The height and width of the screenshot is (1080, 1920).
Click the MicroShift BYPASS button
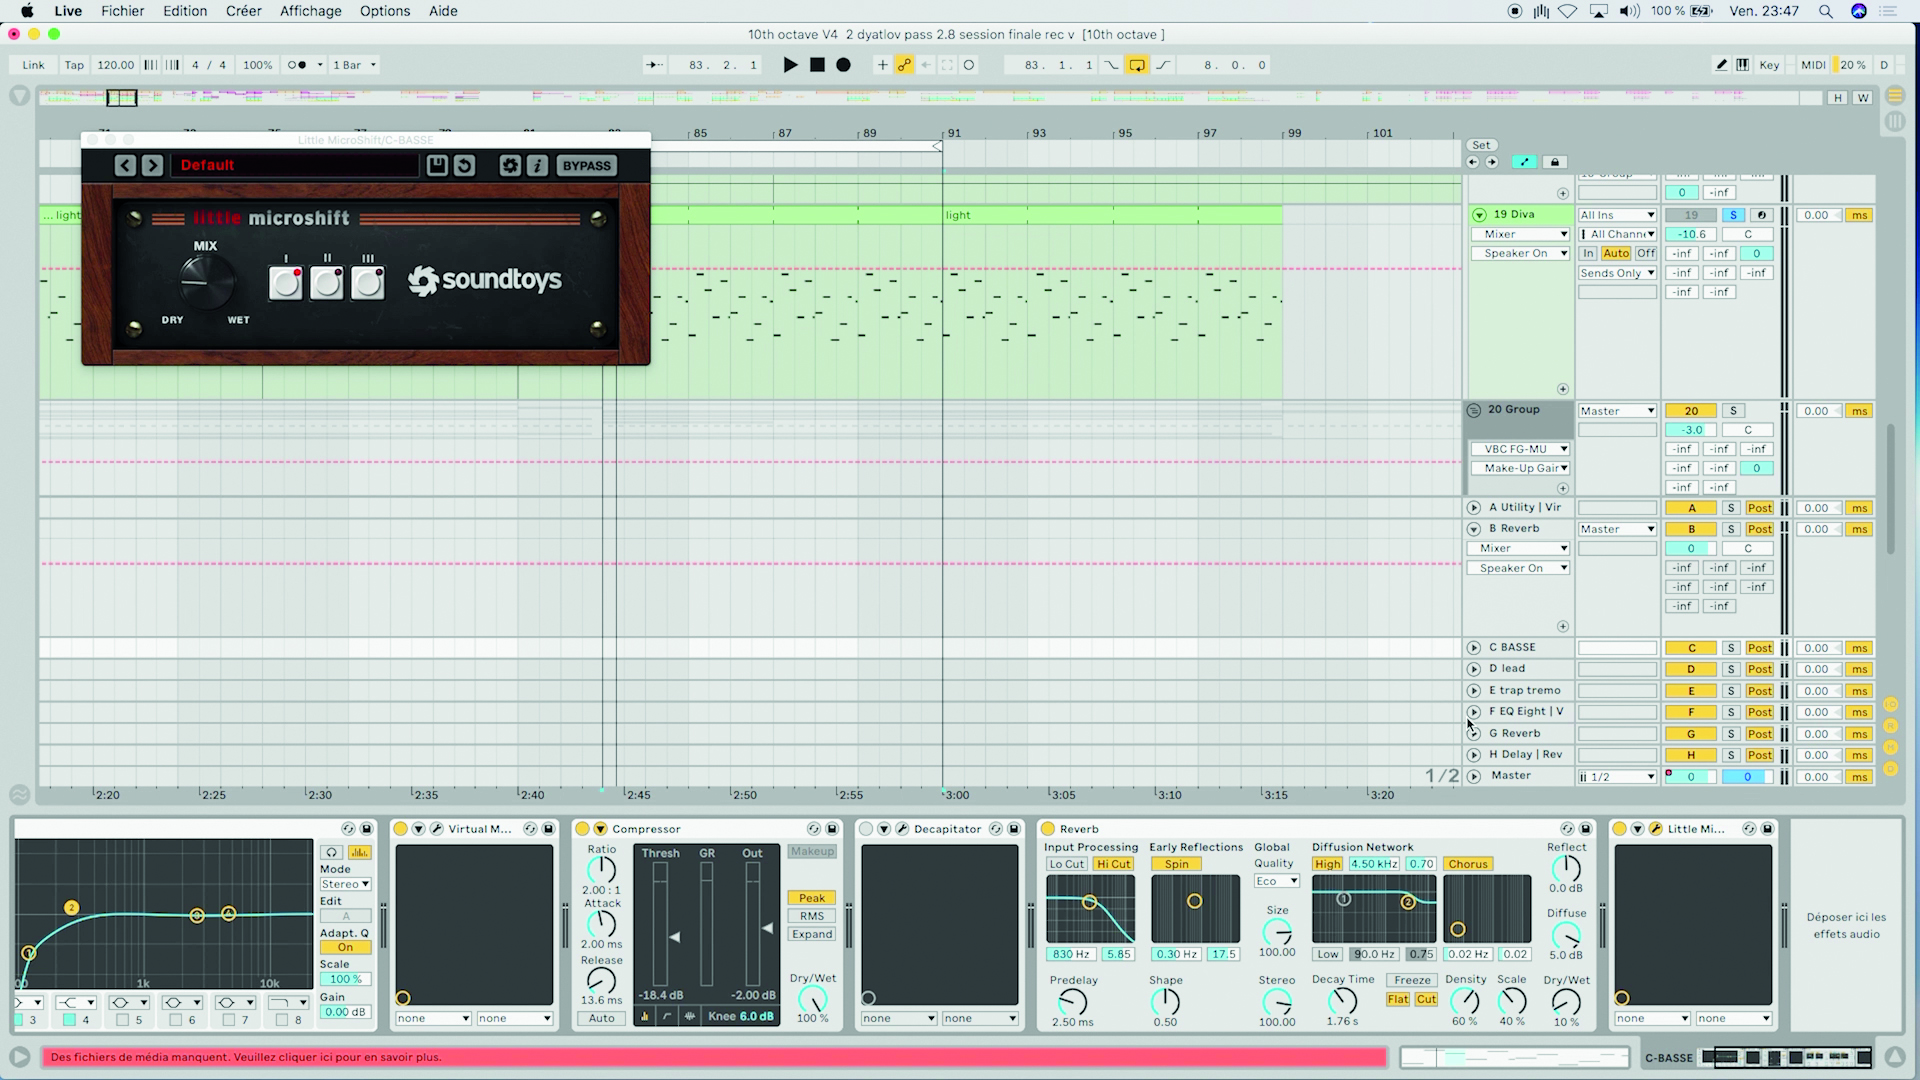point(586,166)
